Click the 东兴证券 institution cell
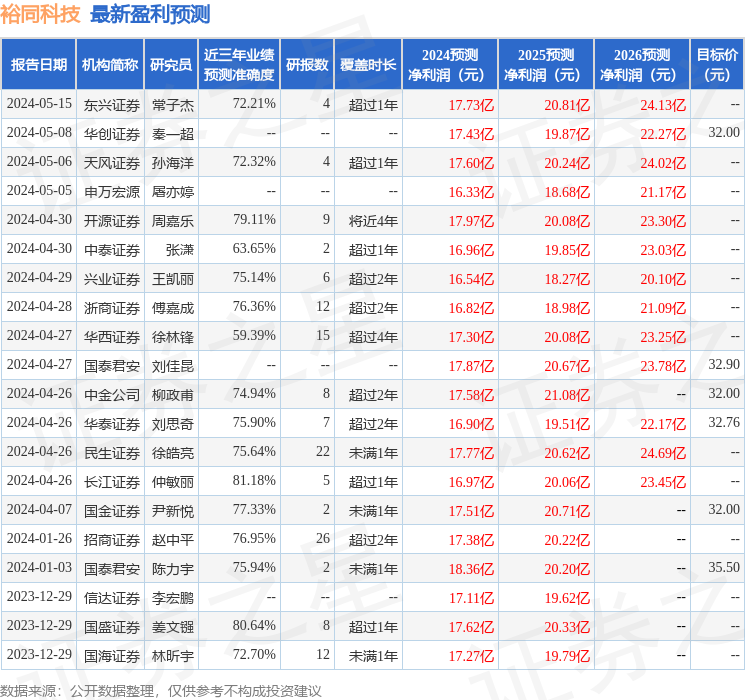This screenshot has height=700, width=745. (x=112, y=105)
